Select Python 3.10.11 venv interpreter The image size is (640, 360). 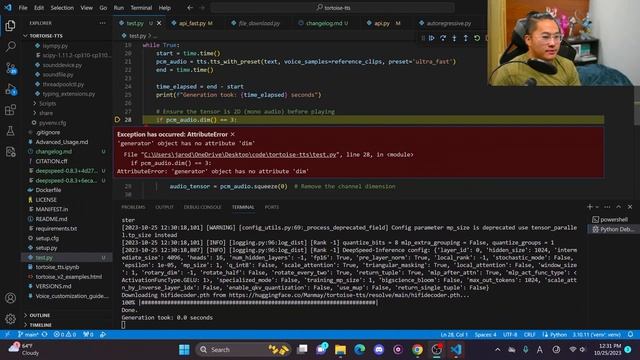[596, 334]
